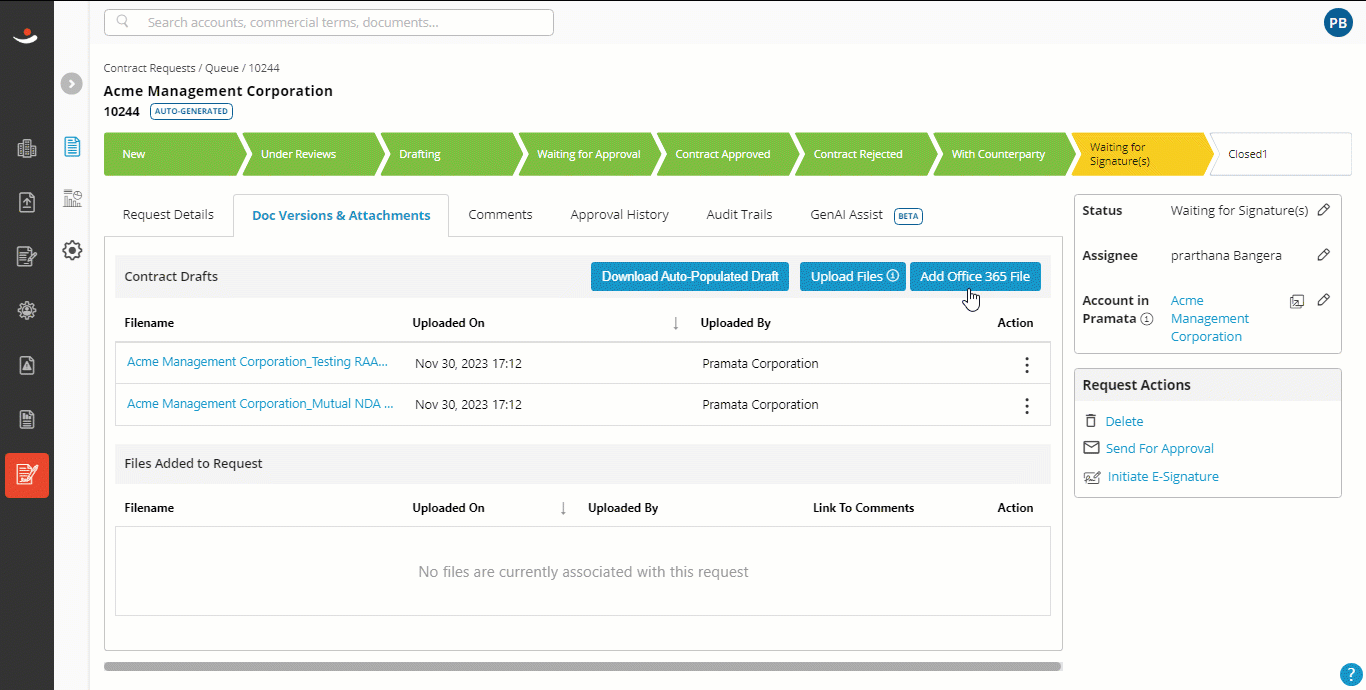Screen dimensions: 1366x690
Task: Click the Upload Files button
Action: (853, 277)
